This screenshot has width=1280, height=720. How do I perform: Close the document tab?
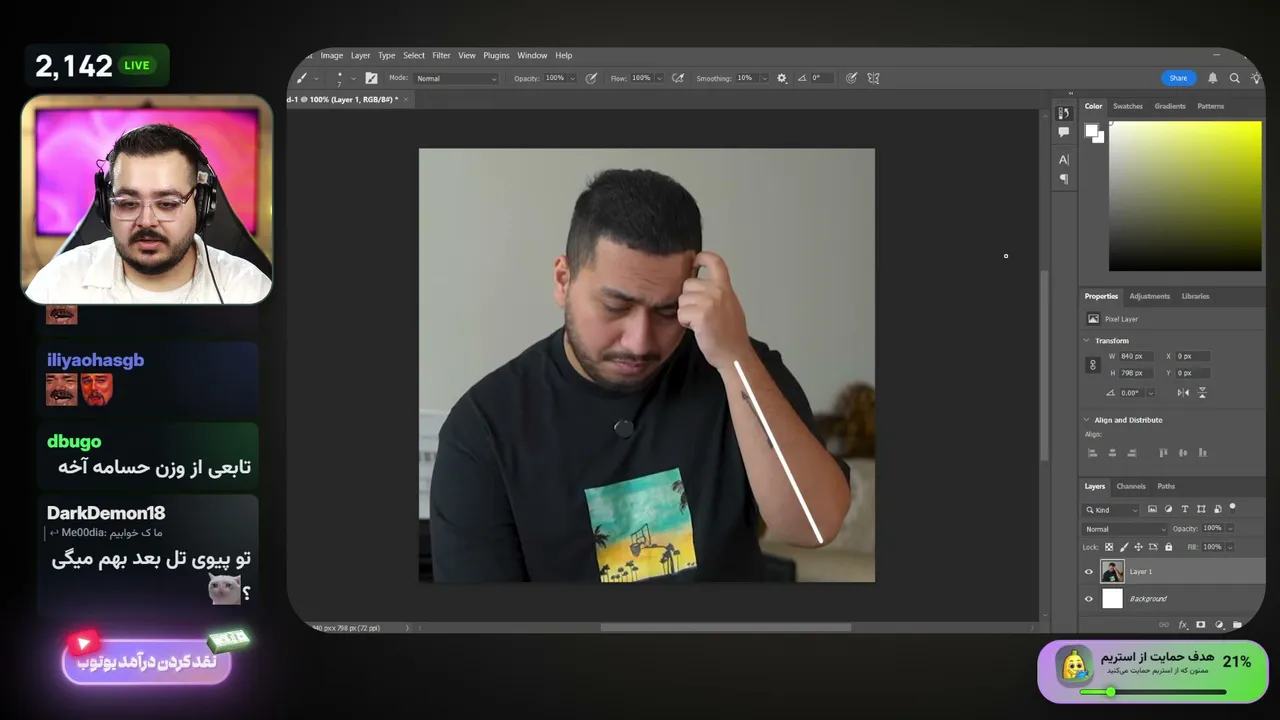(x=405, y=99)
